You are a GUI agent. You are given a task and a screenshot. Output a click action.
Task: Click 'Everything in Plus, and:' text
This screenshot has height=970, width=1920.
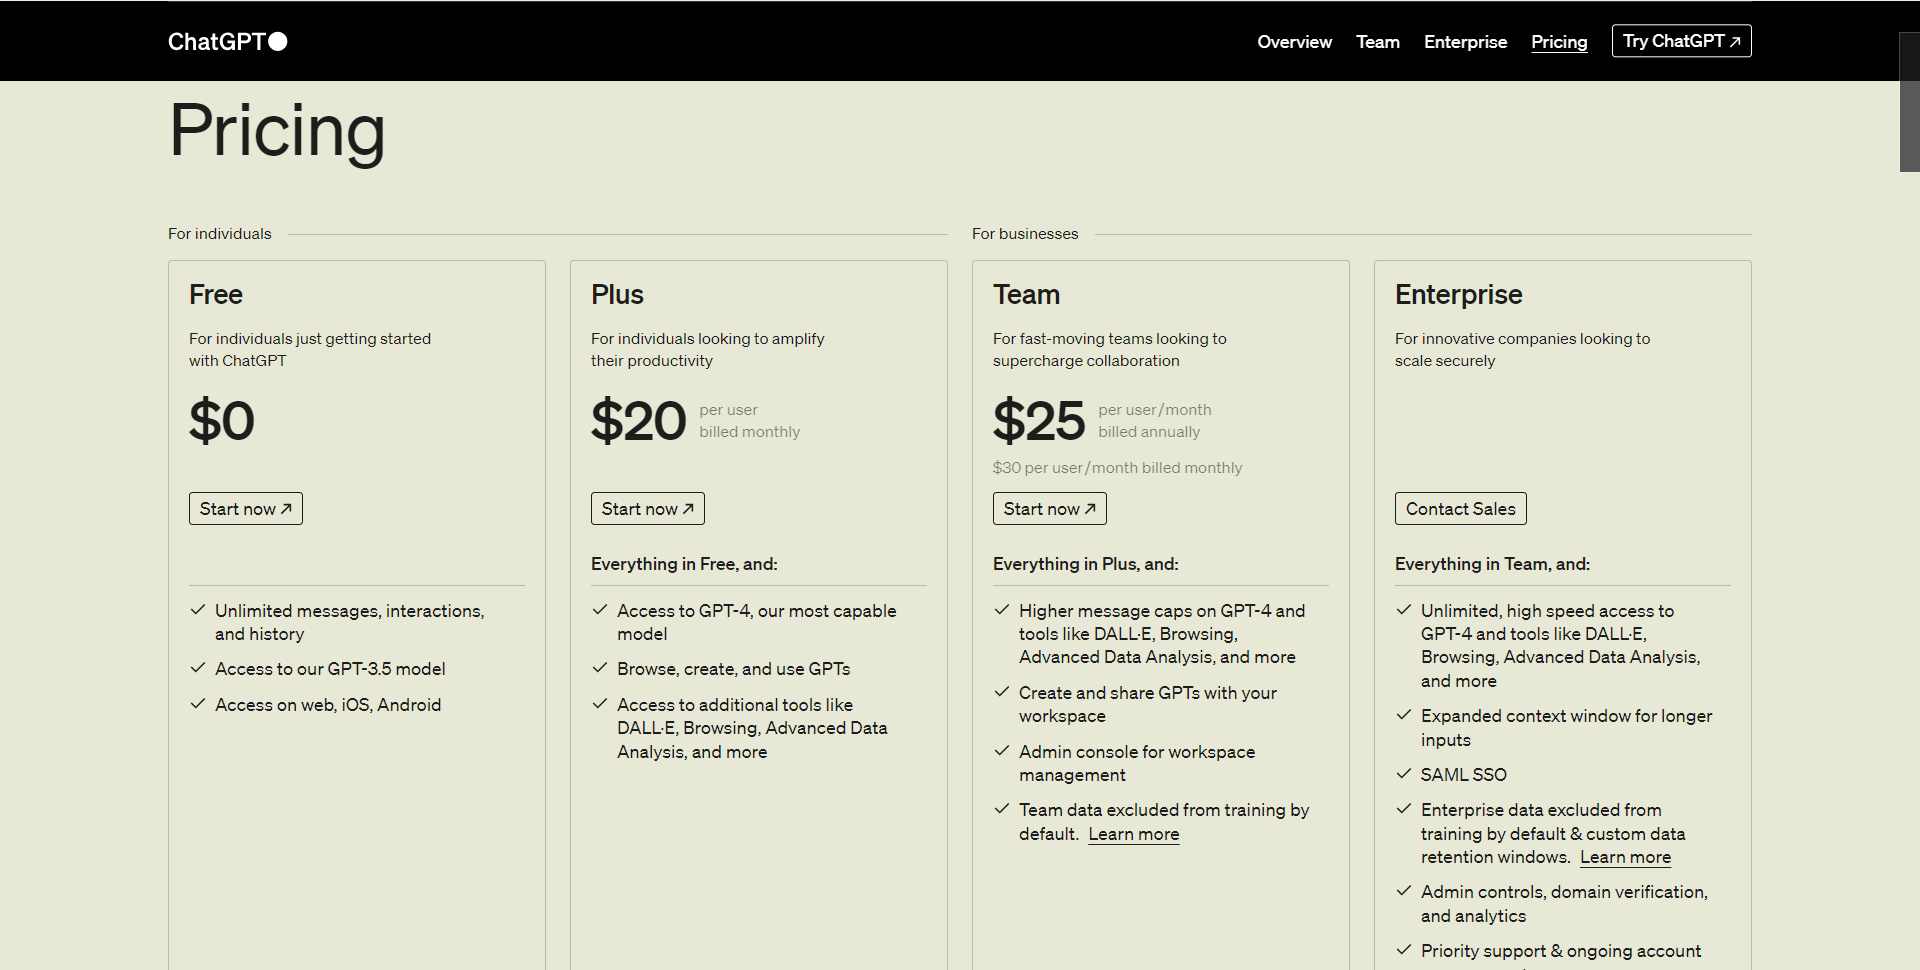pyautogui.click(x=1085, y=564)
